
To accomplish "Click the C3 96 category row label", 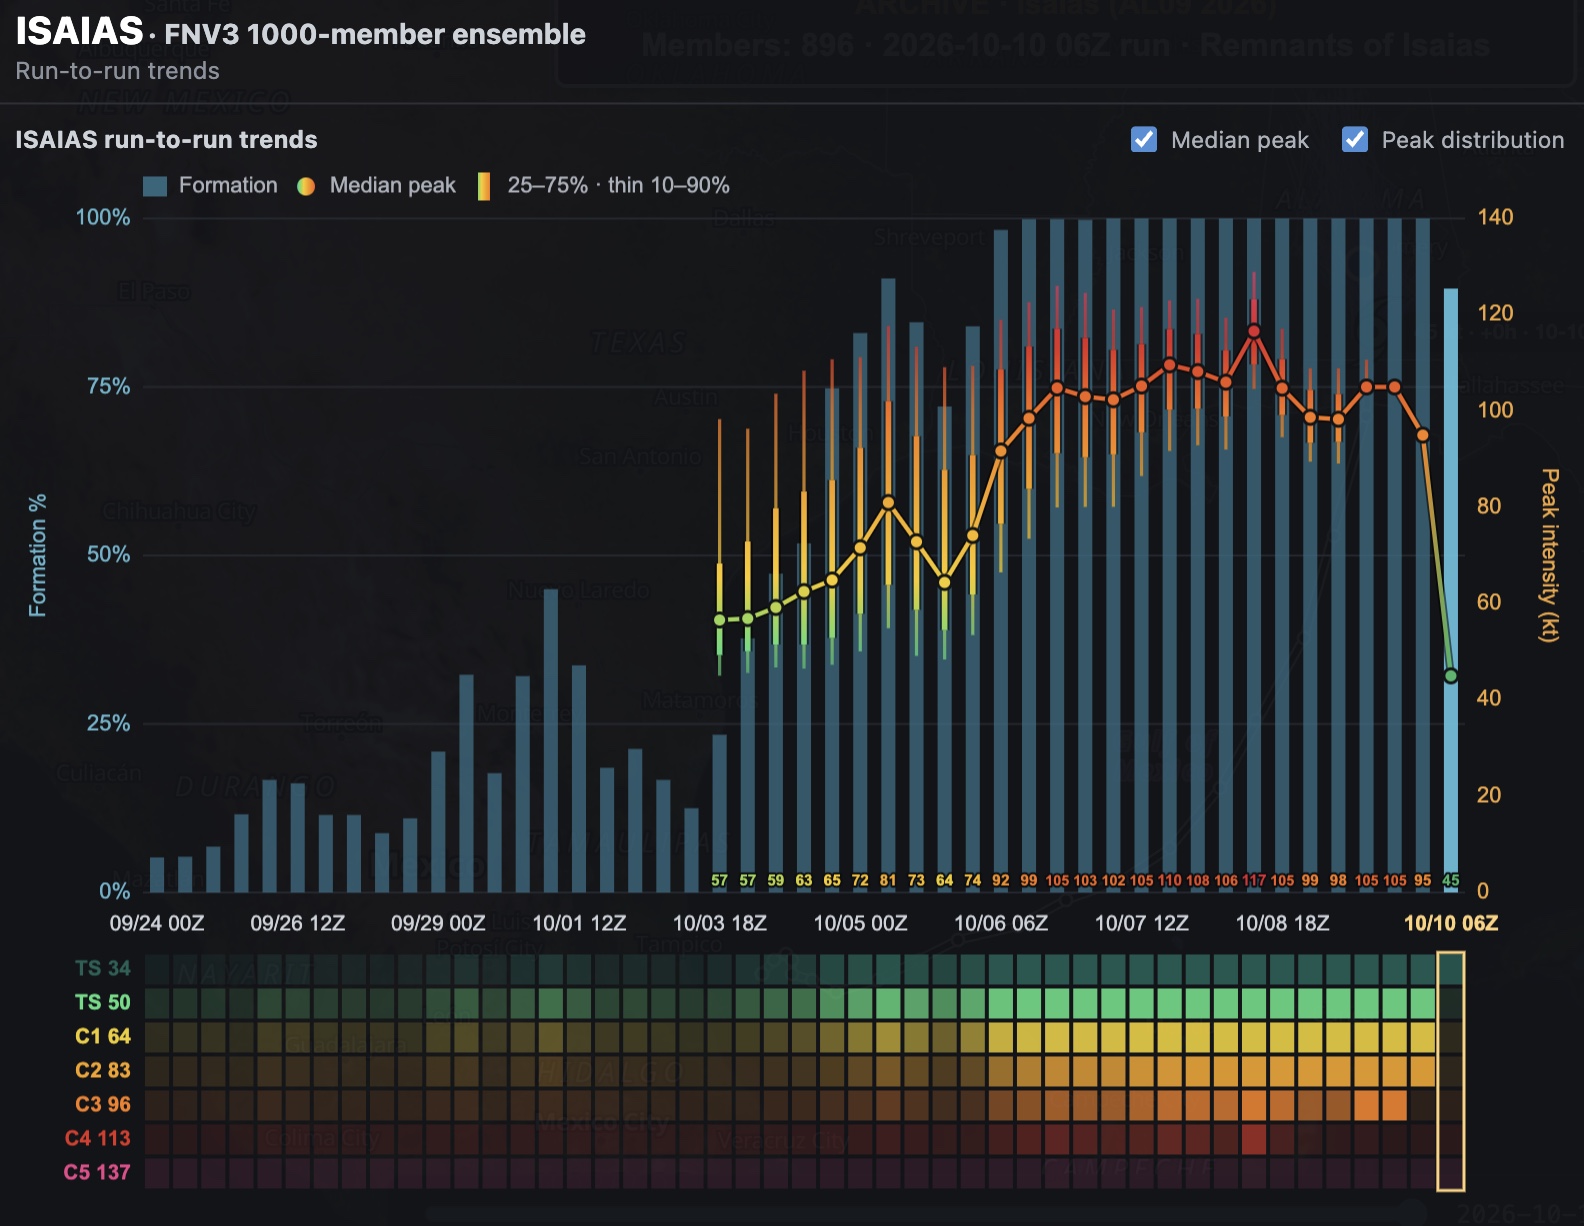I will click(x=102, y=1104).
